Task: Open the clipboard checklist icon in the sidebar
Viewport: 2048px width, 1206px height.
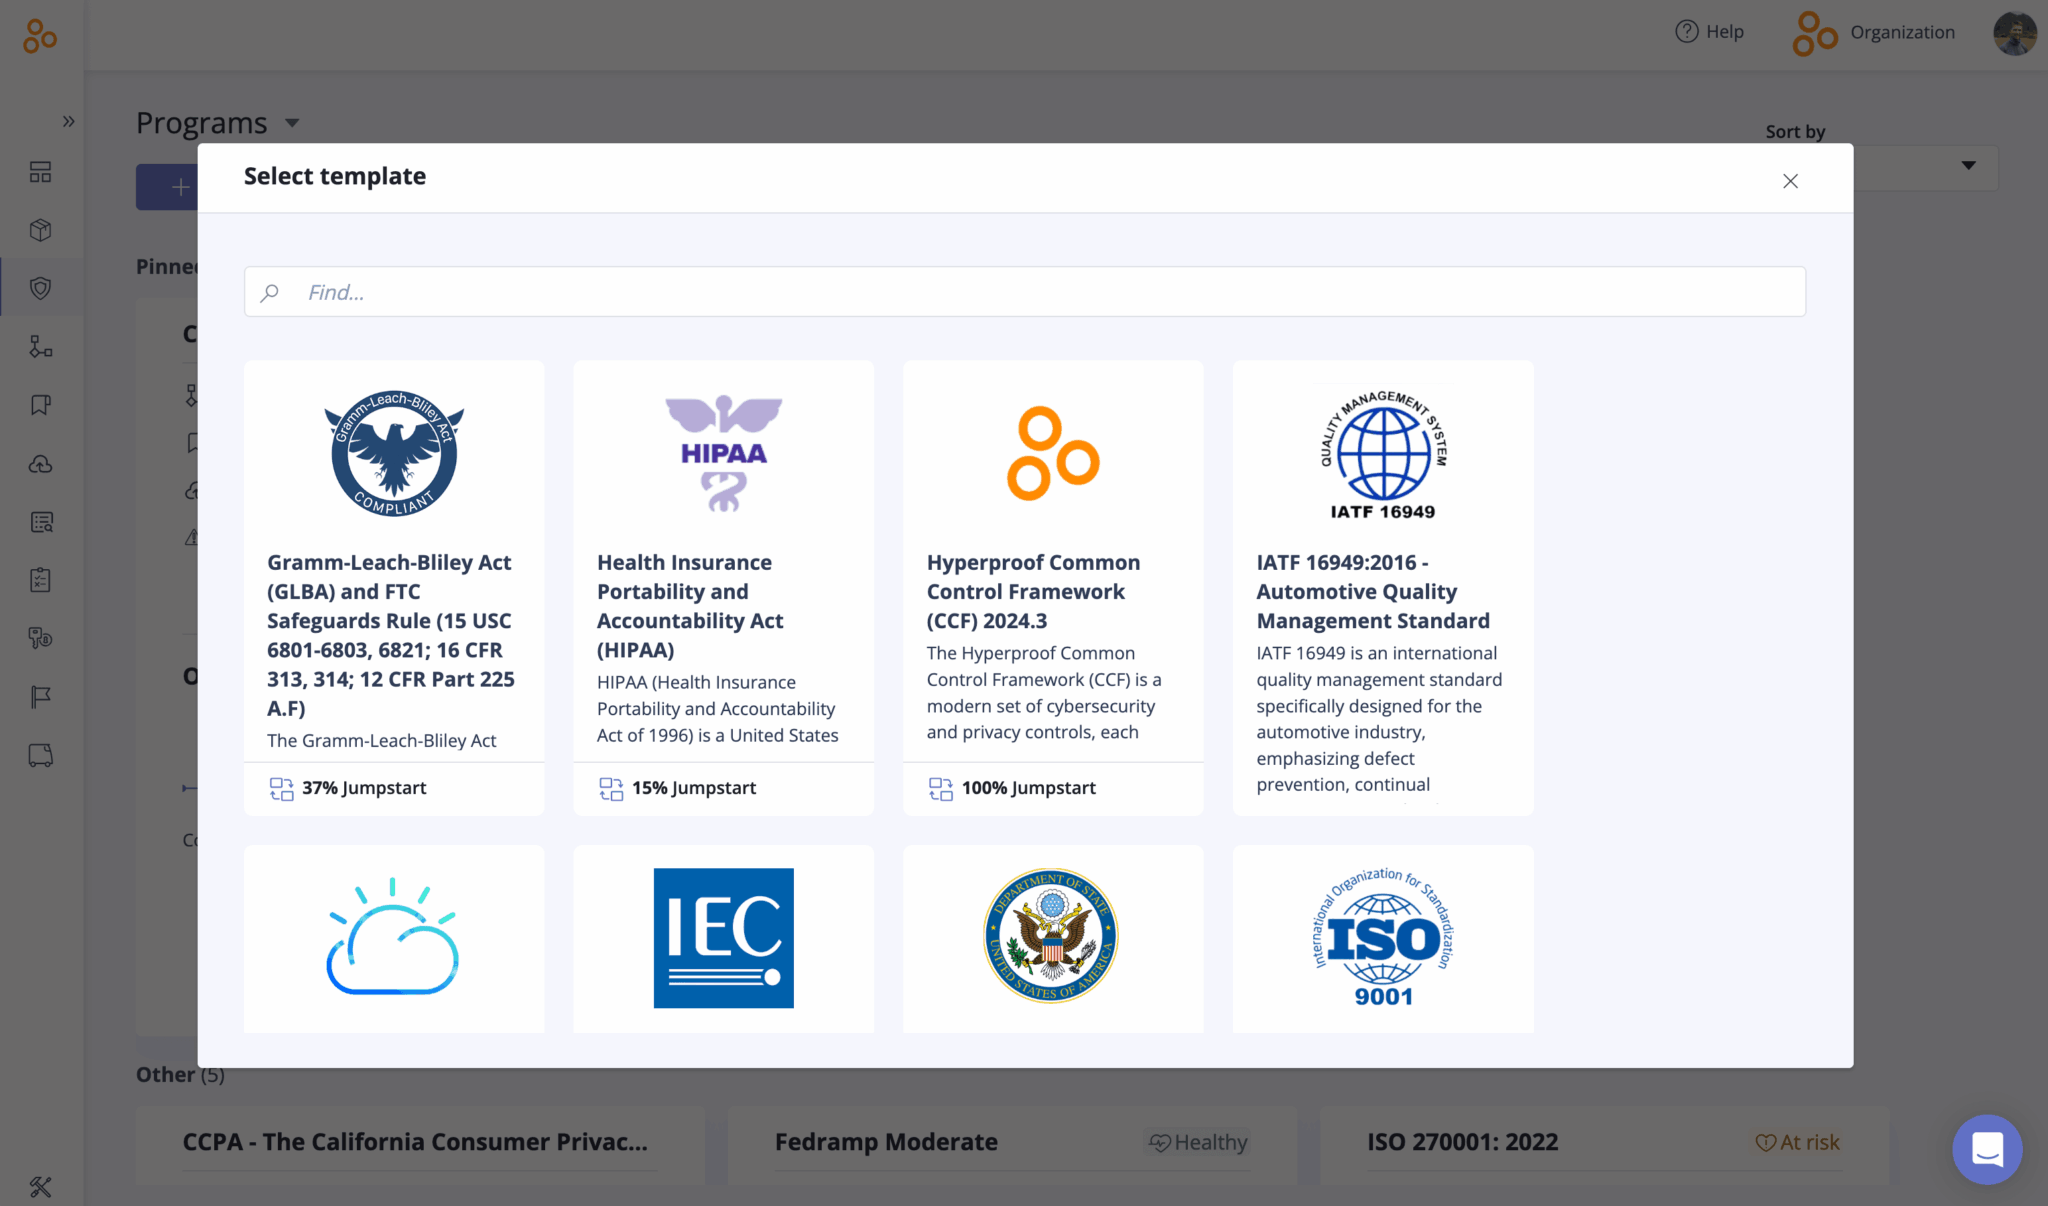Action: pyautogui.click(x=40, y=580)
